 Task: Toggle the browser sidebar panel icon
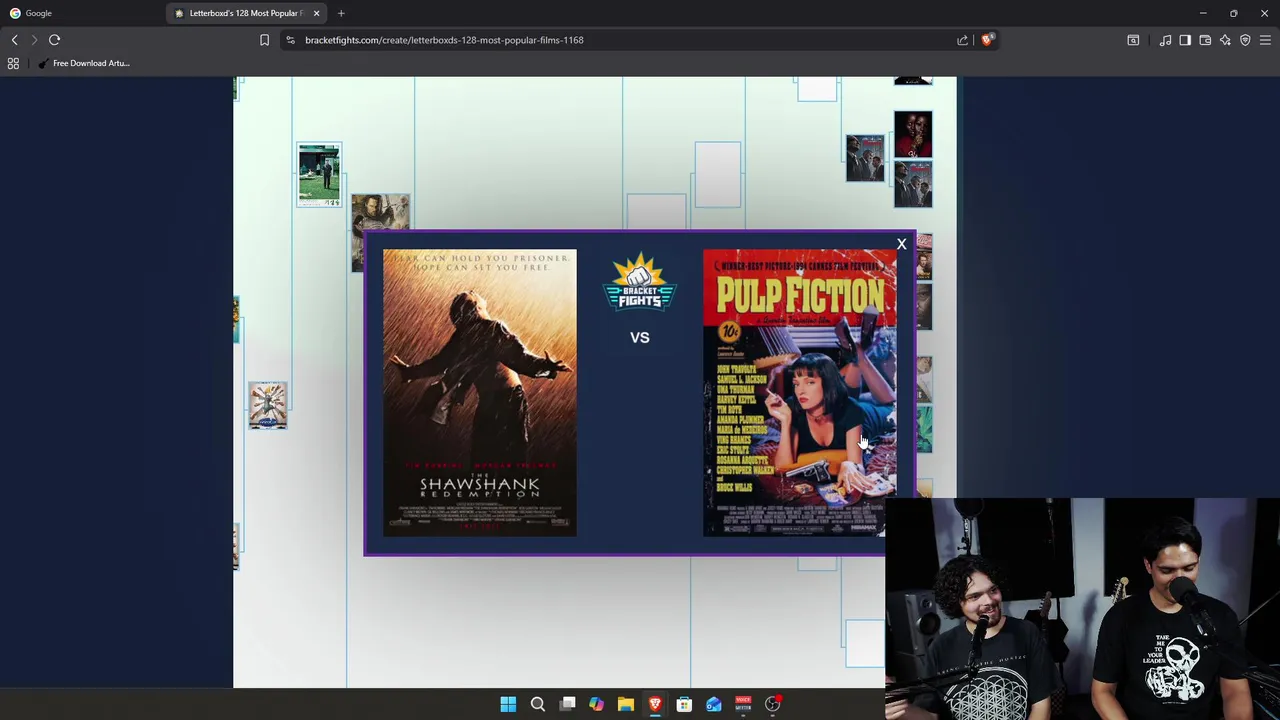[x=1185, y=40]
